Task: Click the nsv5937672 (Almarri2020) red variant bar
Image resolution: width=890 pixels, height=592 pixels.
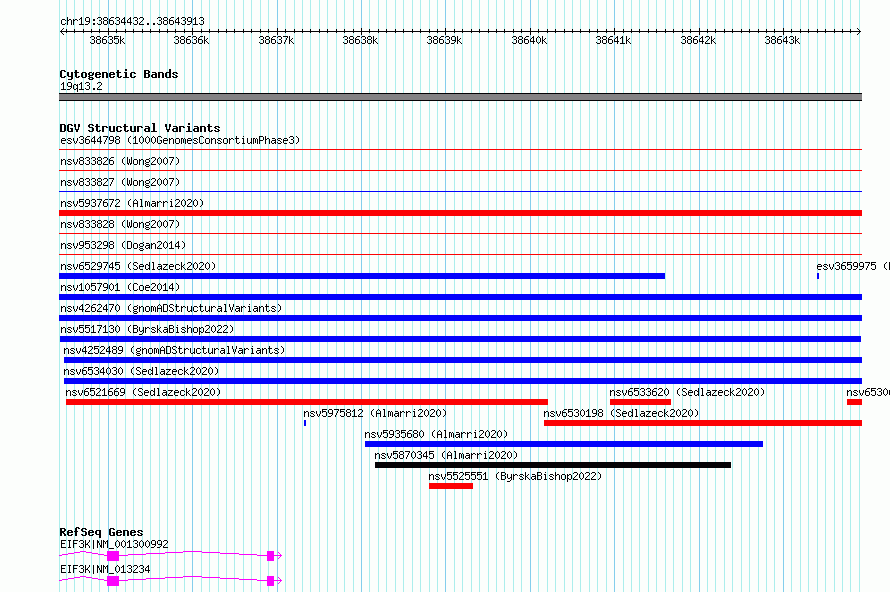Action: (x=460, y=213)
